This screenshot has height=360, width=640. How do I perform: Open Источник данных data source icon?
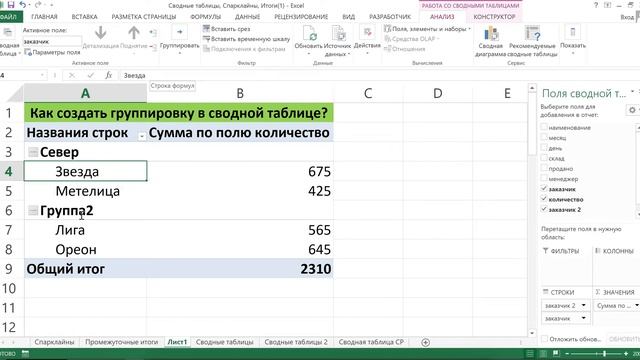point(338,33)
